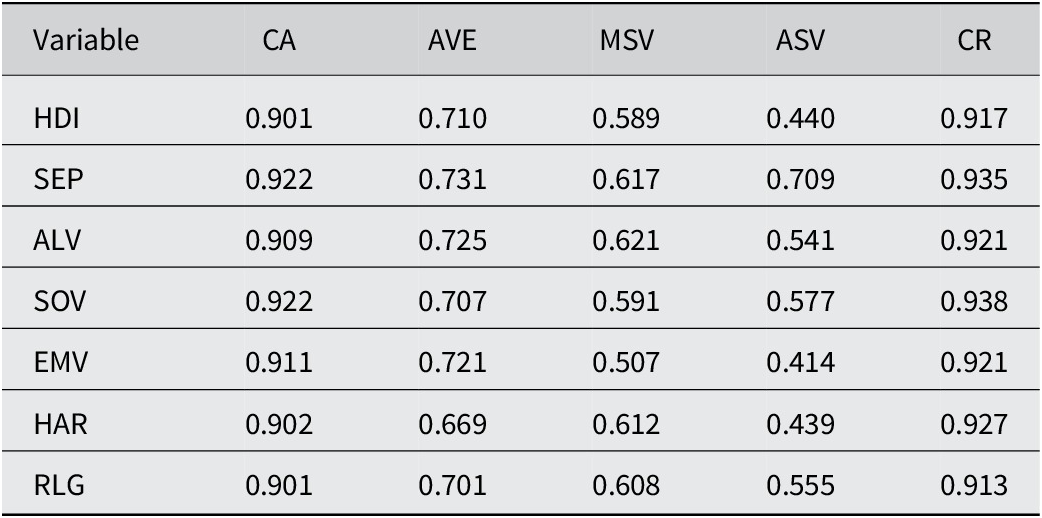The height and width of the screenshot is (518, 1042).
Task: Click SOV's CR value 0.938
Action: [974, 303]
